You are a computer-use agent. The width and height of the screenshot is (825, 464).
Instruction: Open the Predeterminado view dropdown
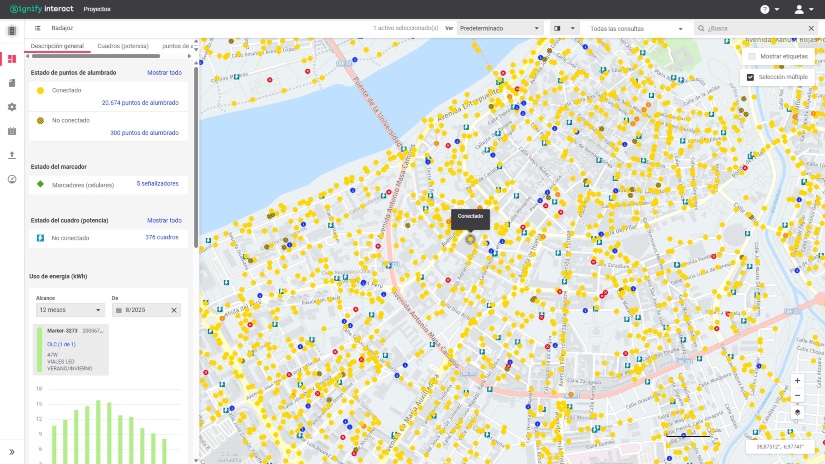[500, 28]
